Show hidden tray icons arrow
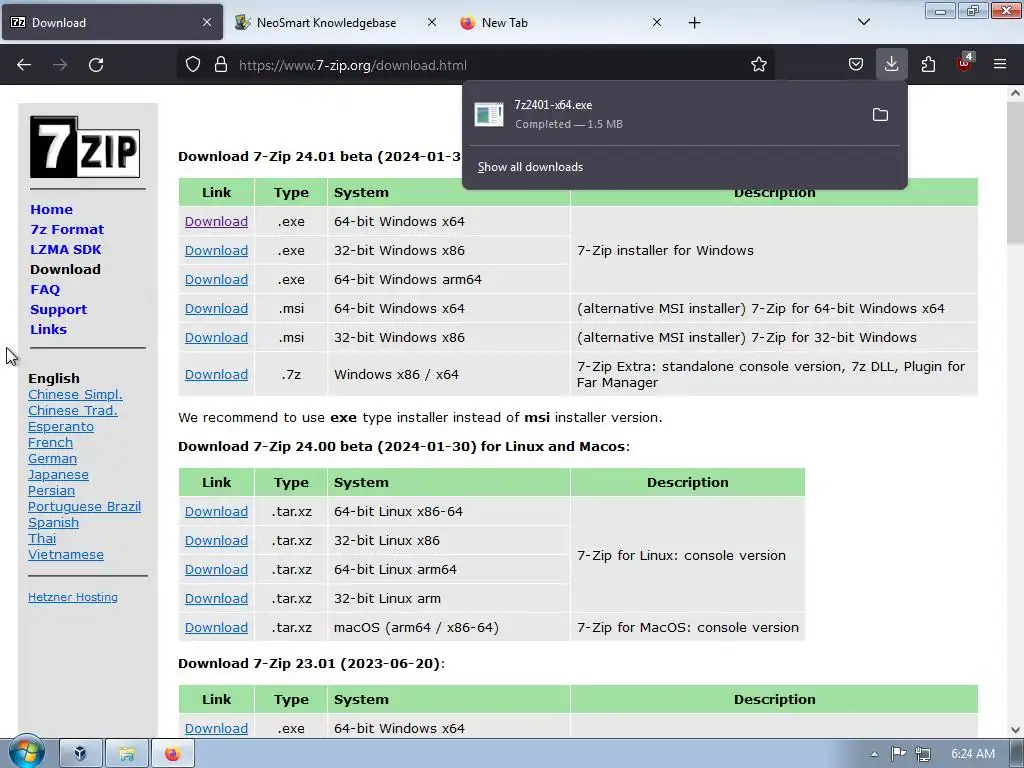The width and height of the screenshot is (1024, 768). (874, 754)
